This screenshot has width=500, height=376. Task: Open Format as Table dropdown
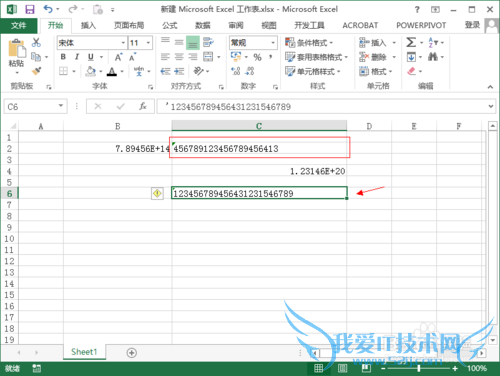316,57
